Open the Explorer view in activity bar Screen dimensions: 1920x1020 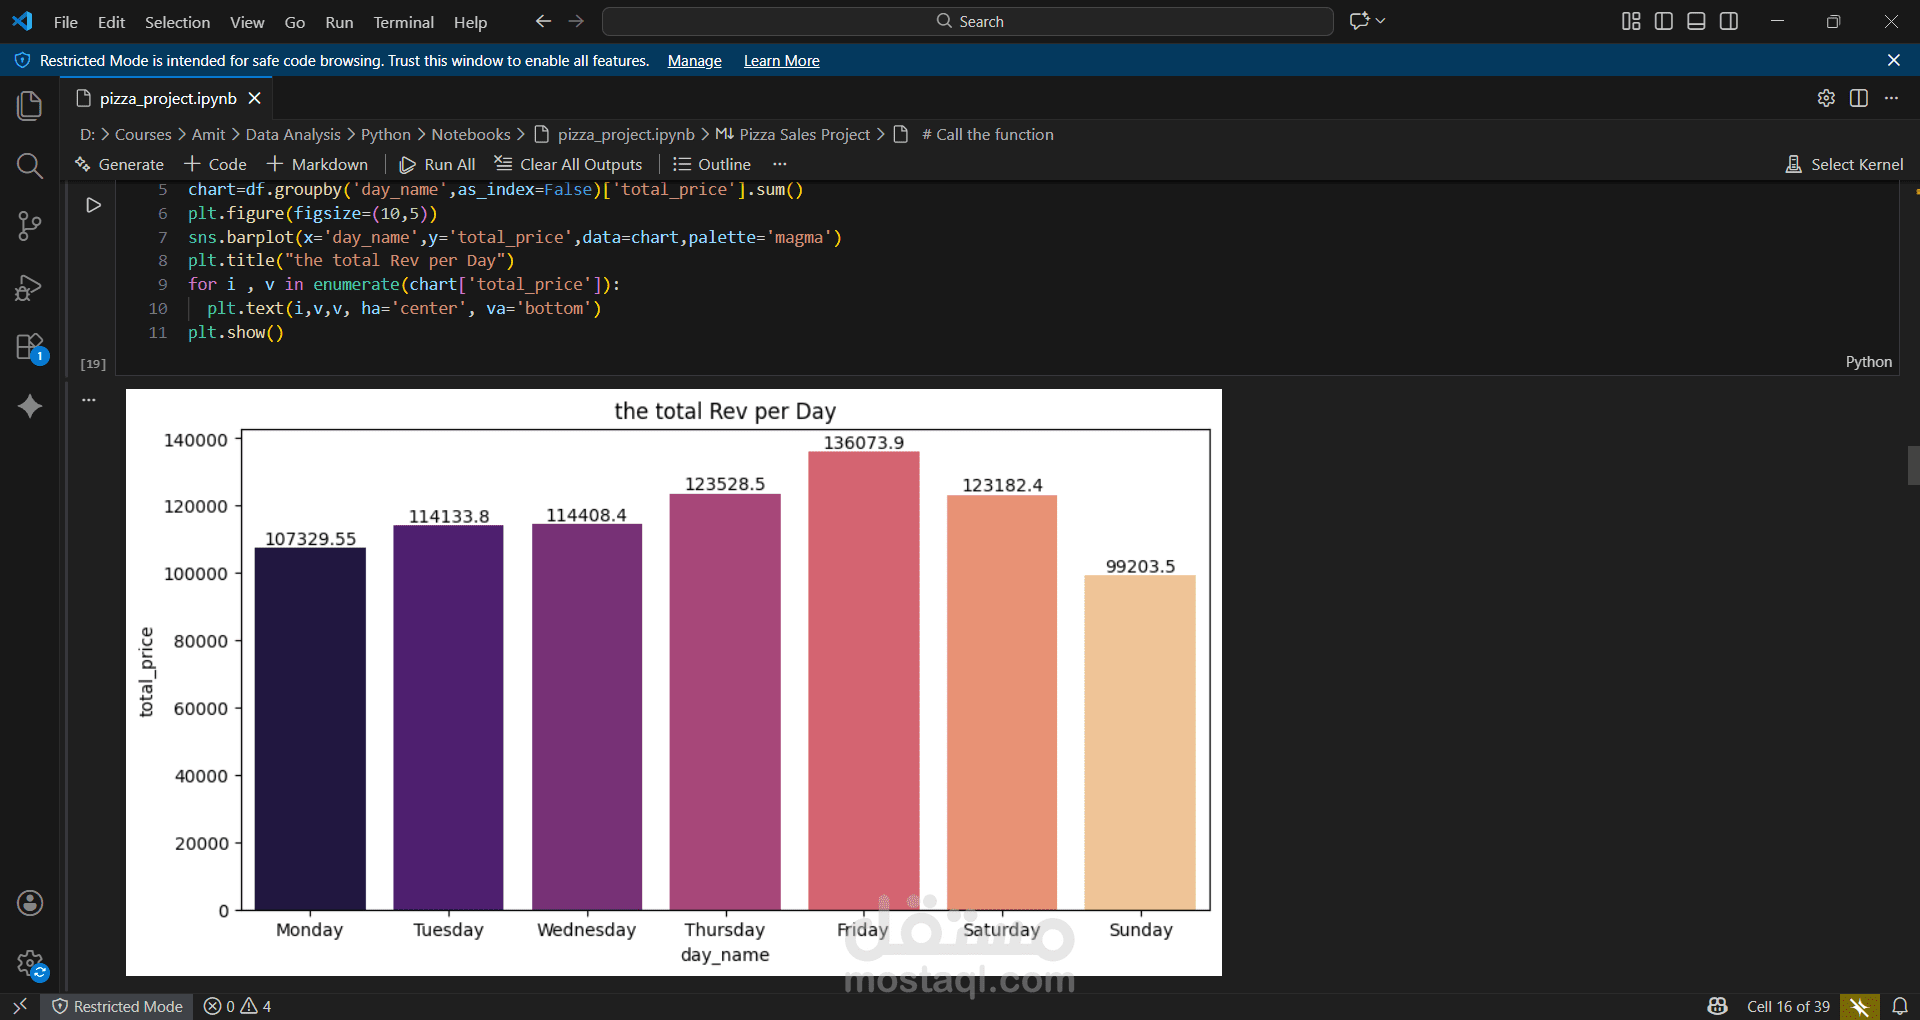pos(30,105)
